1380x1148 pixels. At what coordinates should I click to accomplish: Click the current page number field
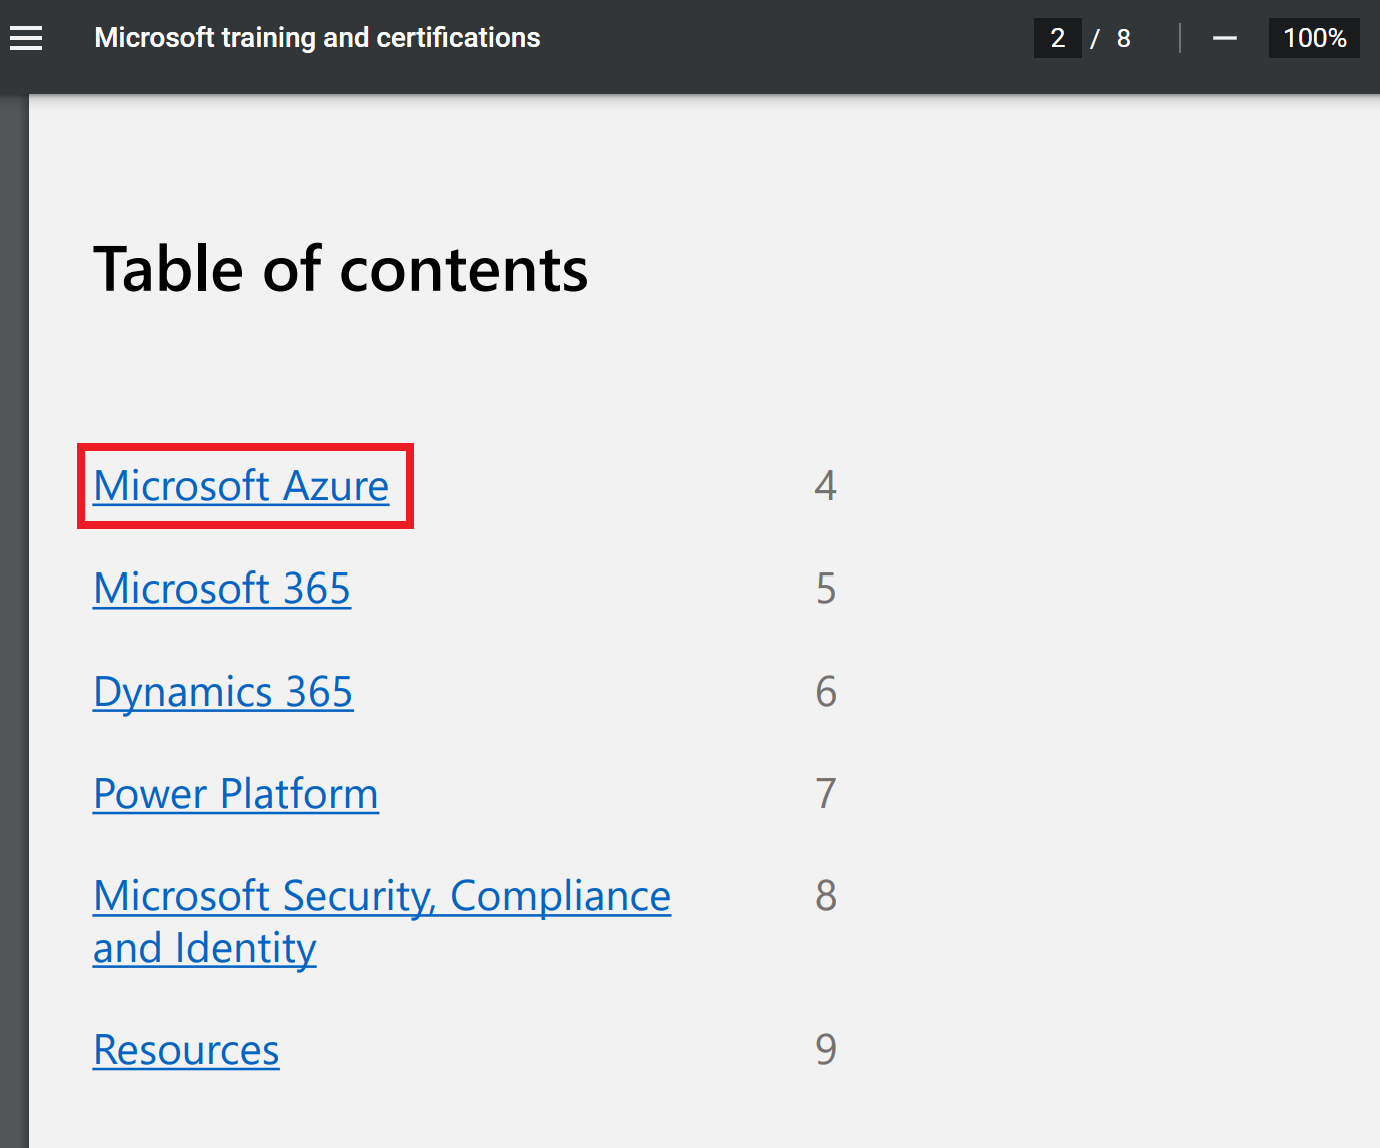1057,38
